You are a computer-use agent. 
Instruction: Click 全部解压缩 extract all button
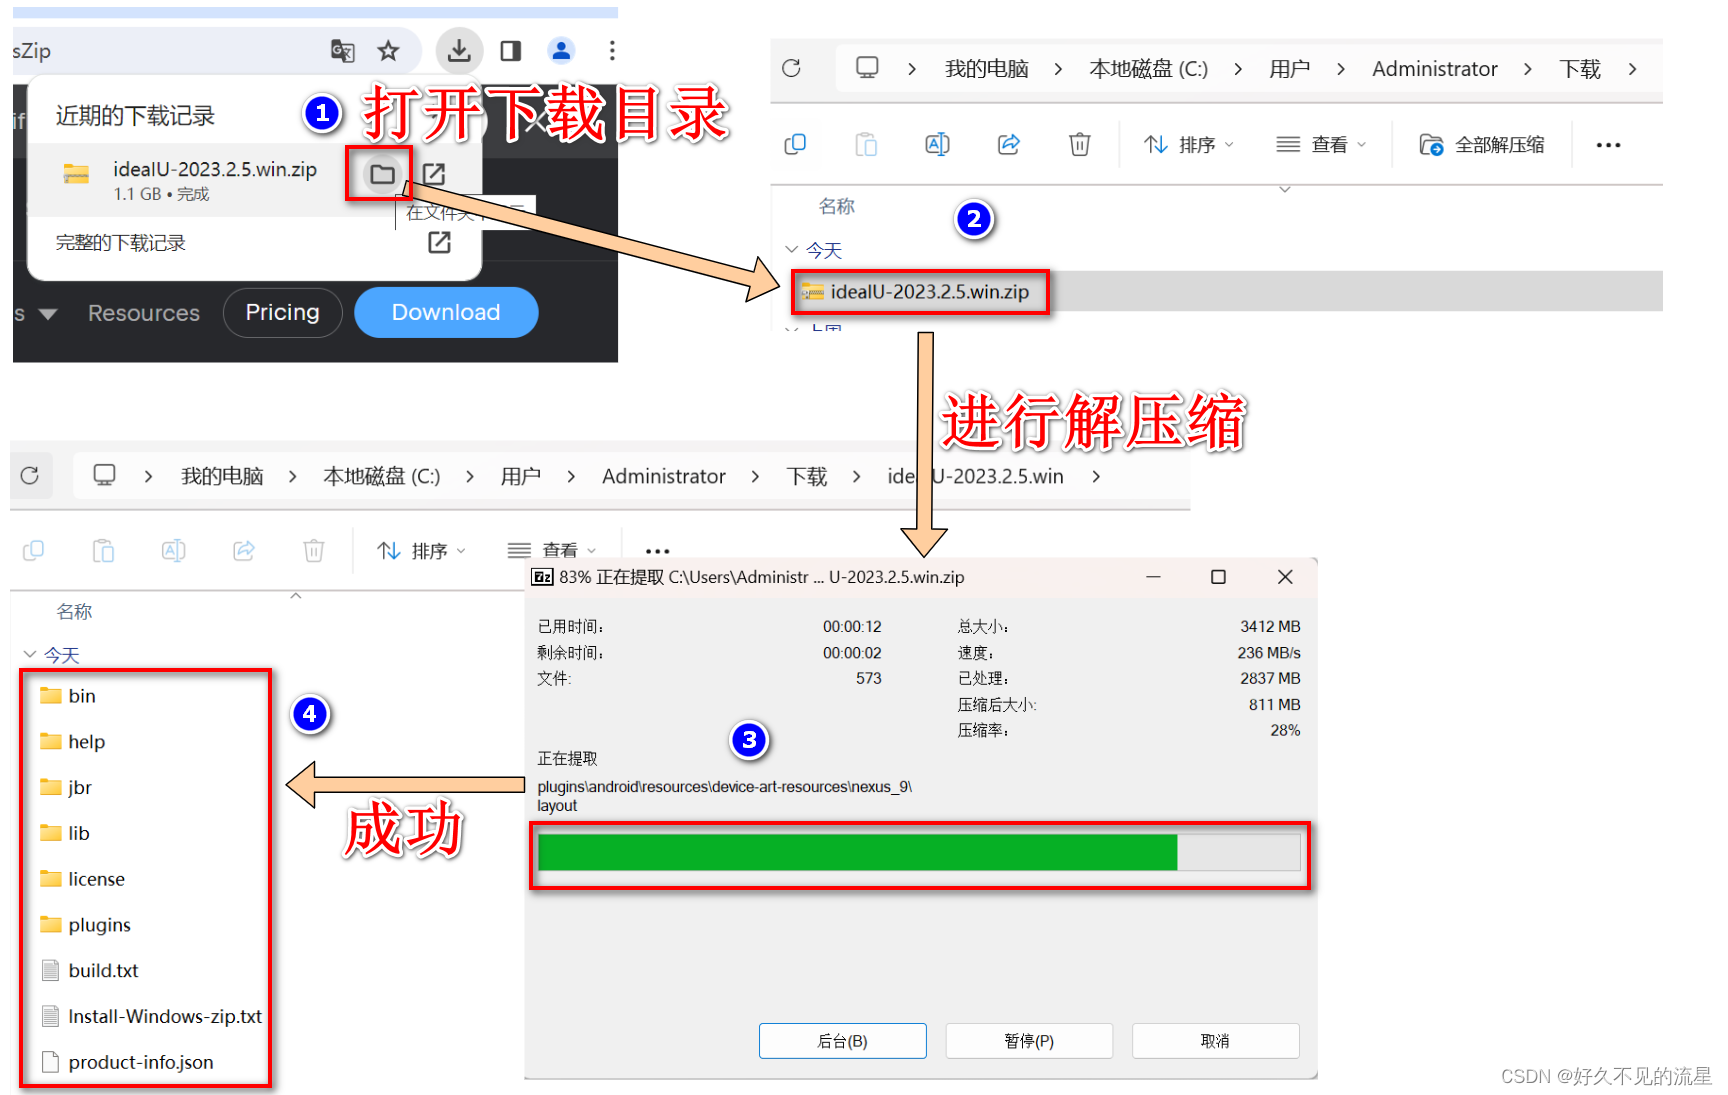click(x=1481, y=145)
